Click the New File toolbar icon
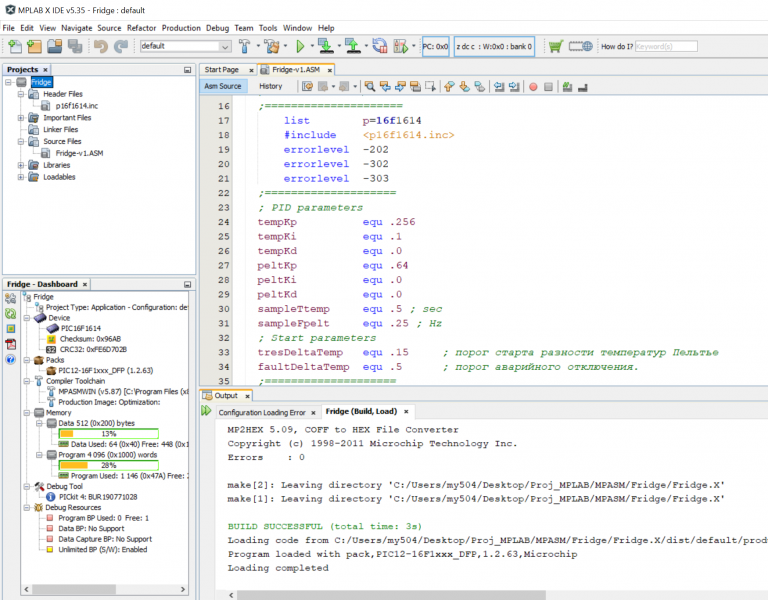The height and width of the screenshot is (600, 768). click(15, 47)
